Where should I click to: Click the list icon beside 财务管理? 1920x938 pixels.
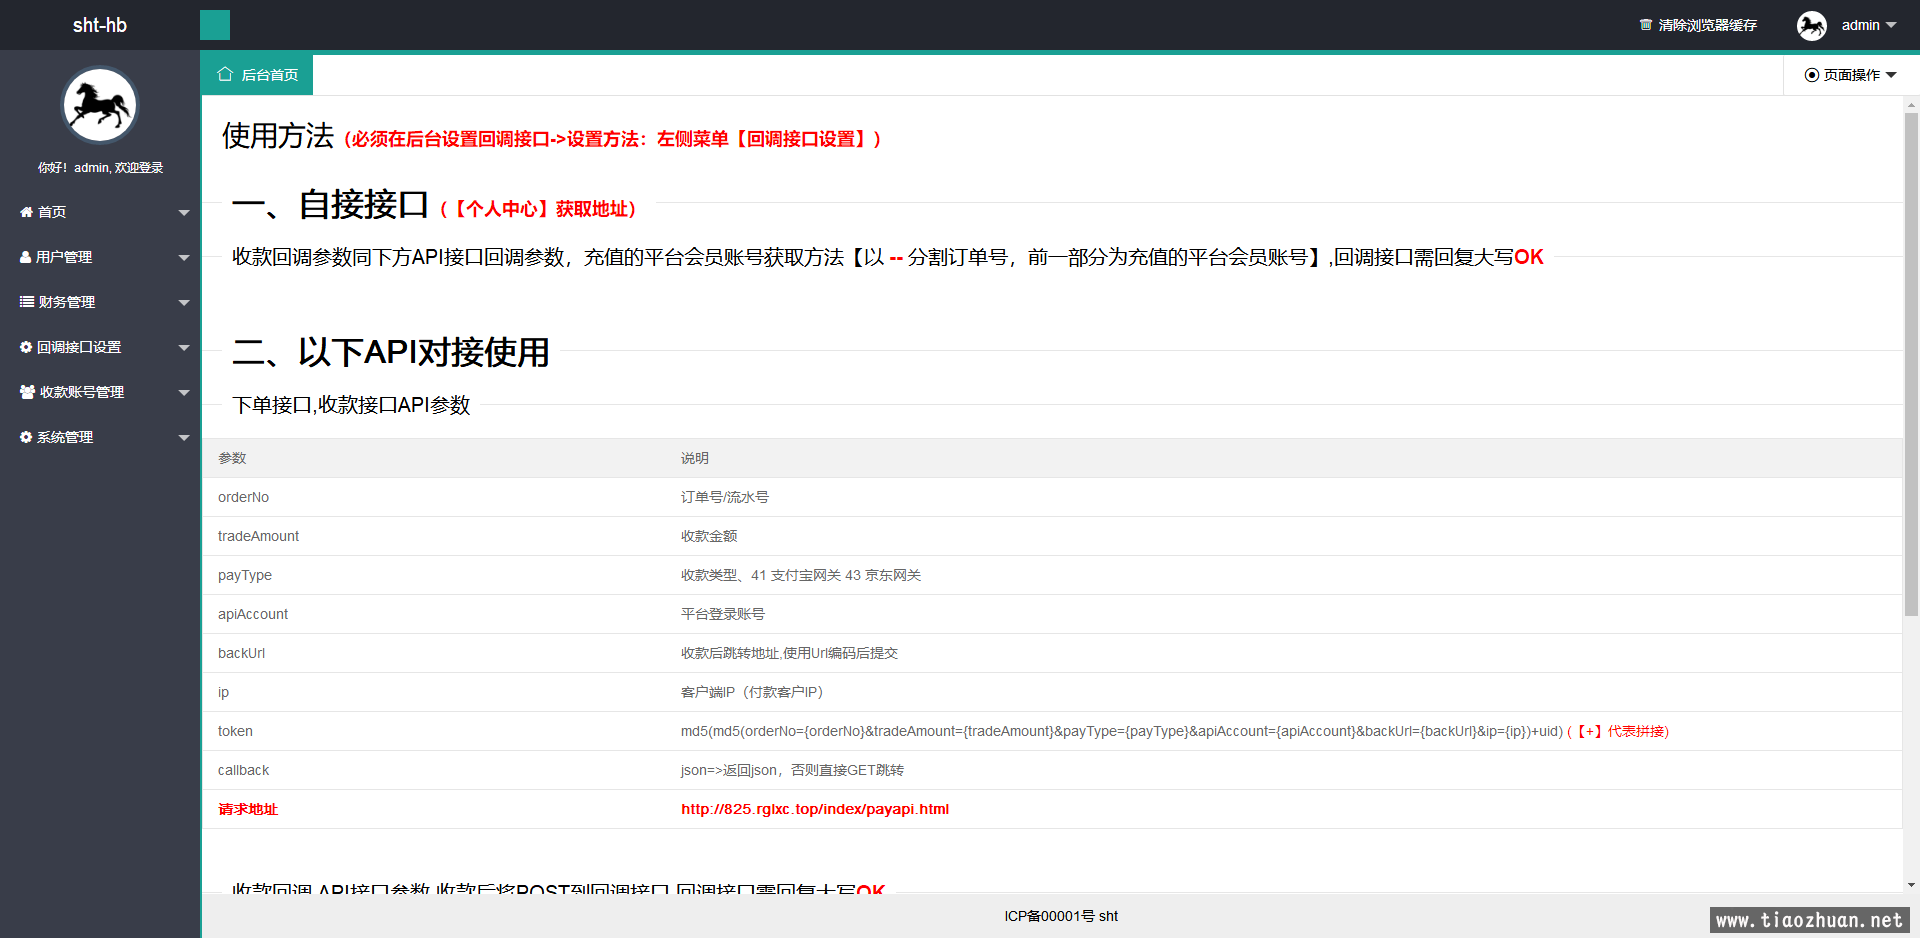pyautogui.click(x=27, y=302)
